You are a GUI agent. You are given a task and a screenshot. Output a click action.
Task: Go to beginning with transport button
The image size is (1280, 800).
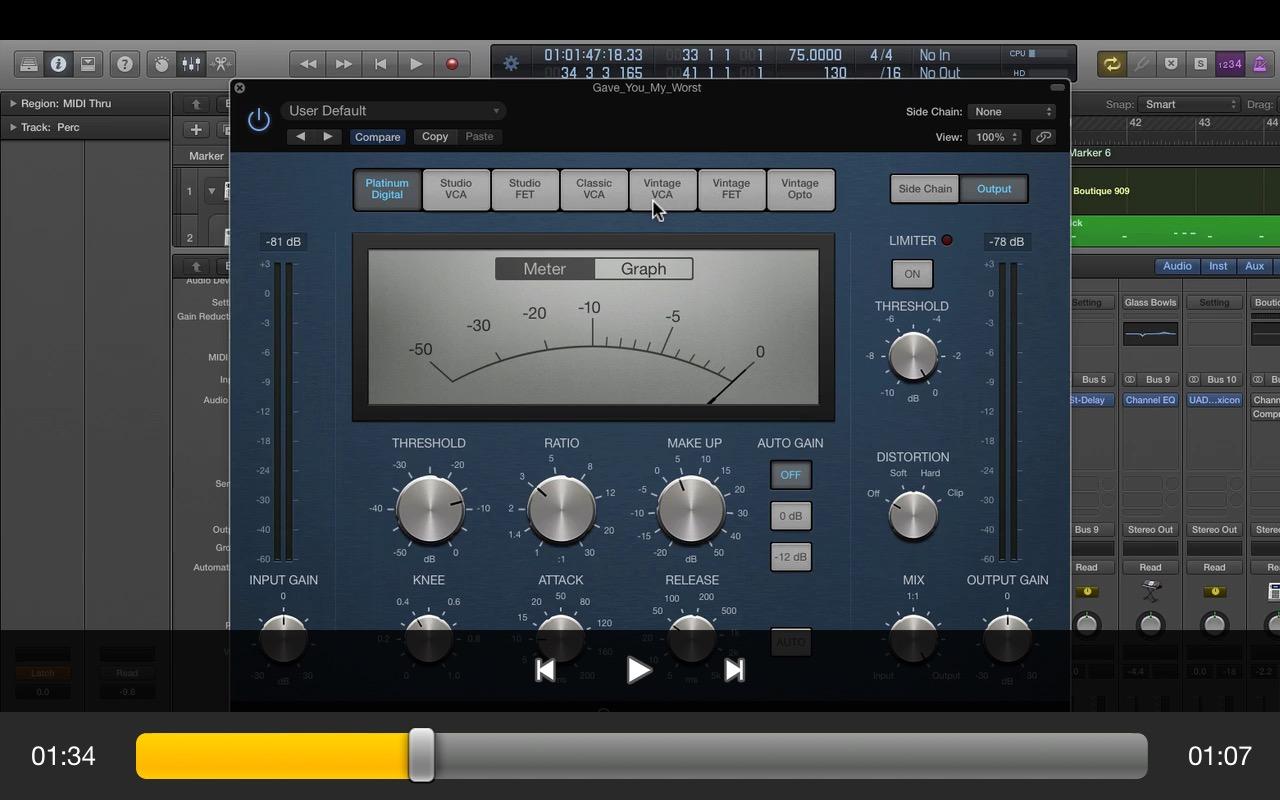point(380,64)
